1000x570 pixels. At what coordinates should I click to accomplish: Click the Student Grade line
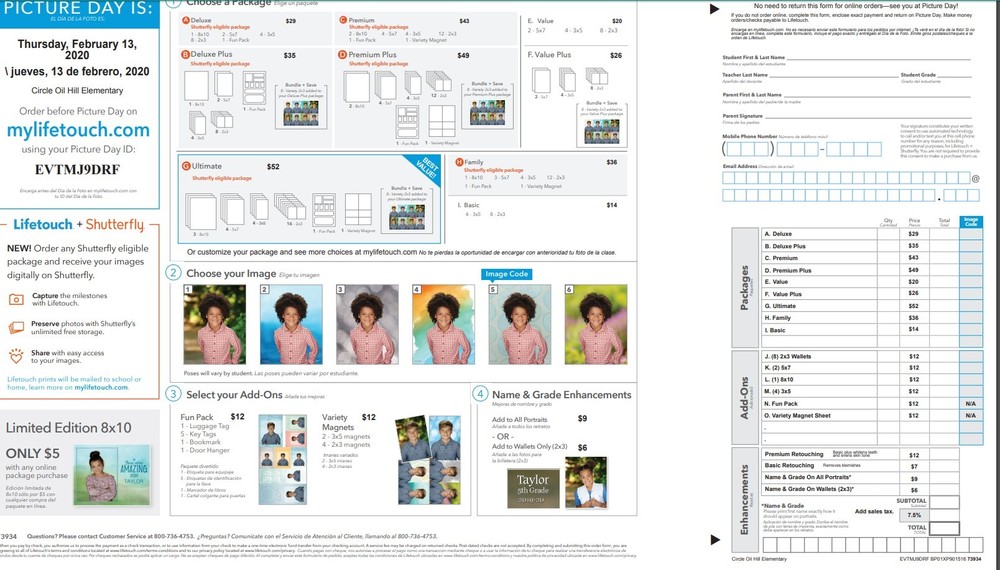click(954, 75)
